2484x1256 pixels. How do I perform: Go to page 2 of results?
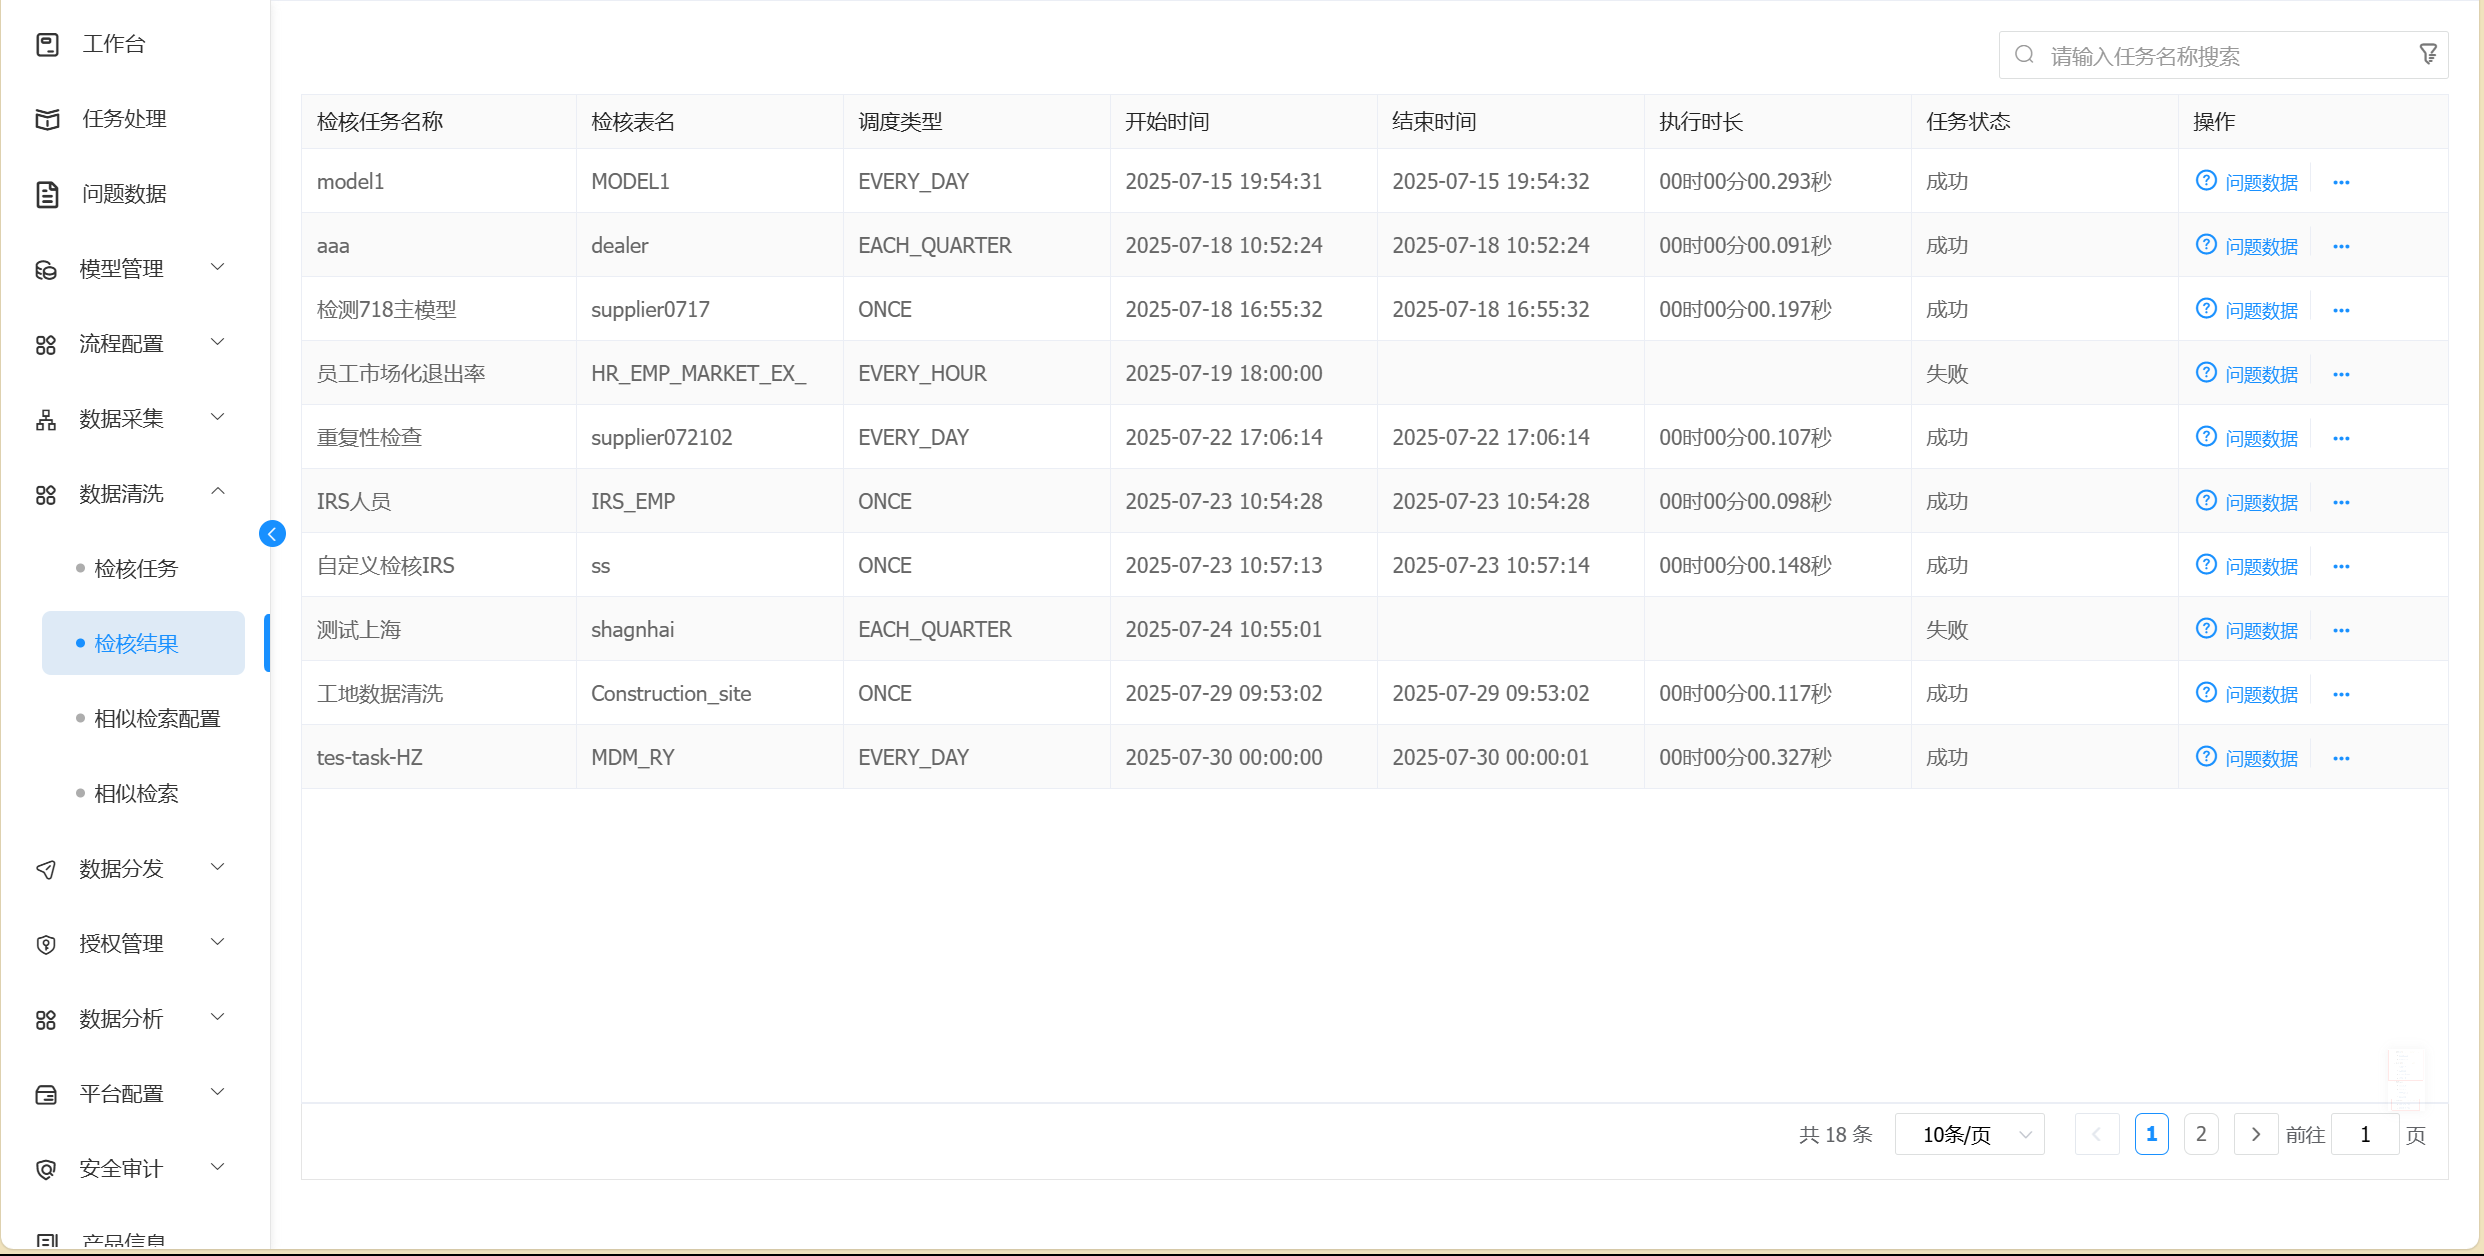2201,1134
